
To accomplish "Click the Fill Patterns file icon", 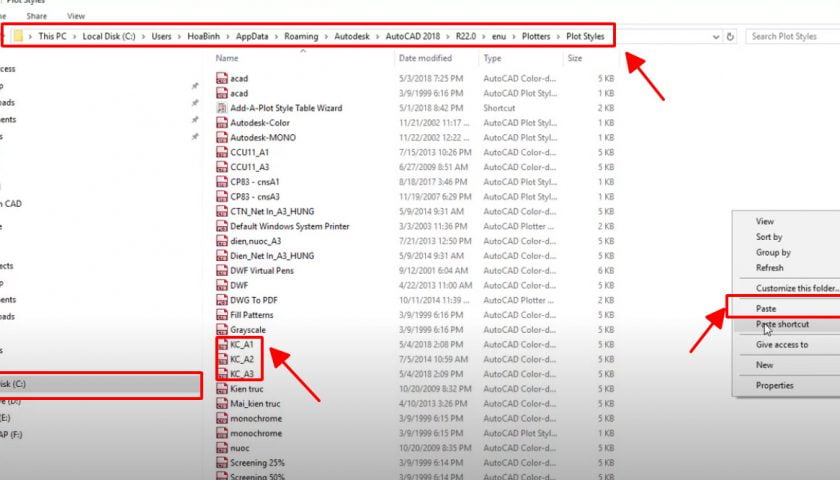I will click(x=222, y=315).
